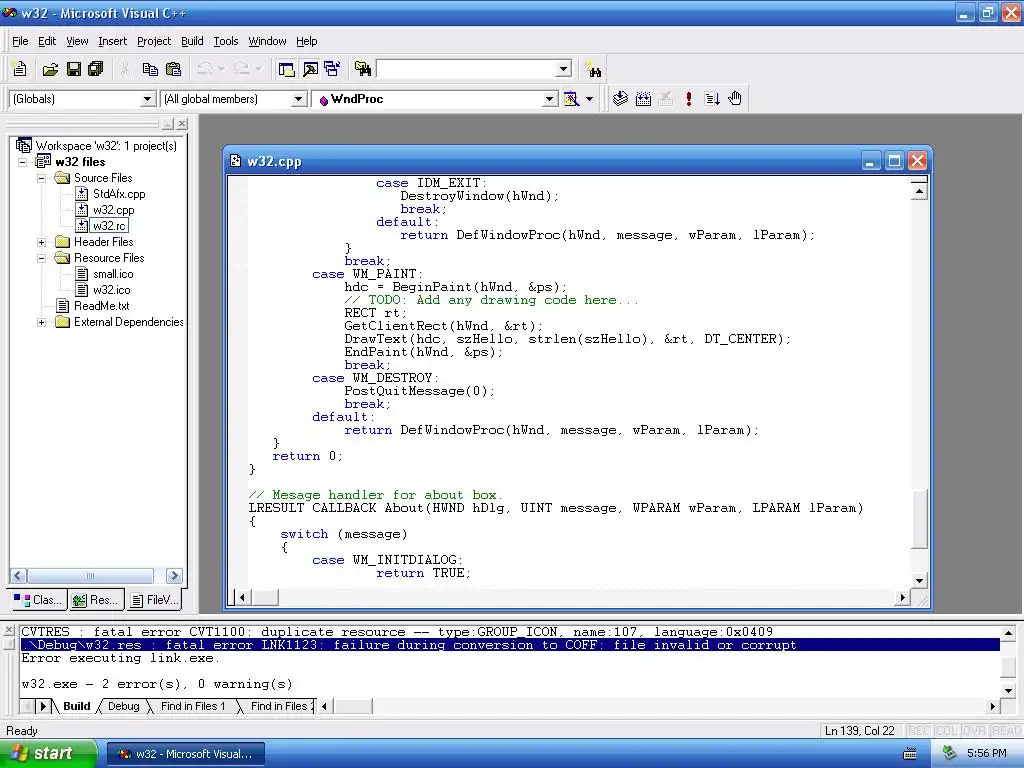Click the workspace pane scroll-right arrow
This screenshot has width=1024, height=768.
tap(174, 575)
